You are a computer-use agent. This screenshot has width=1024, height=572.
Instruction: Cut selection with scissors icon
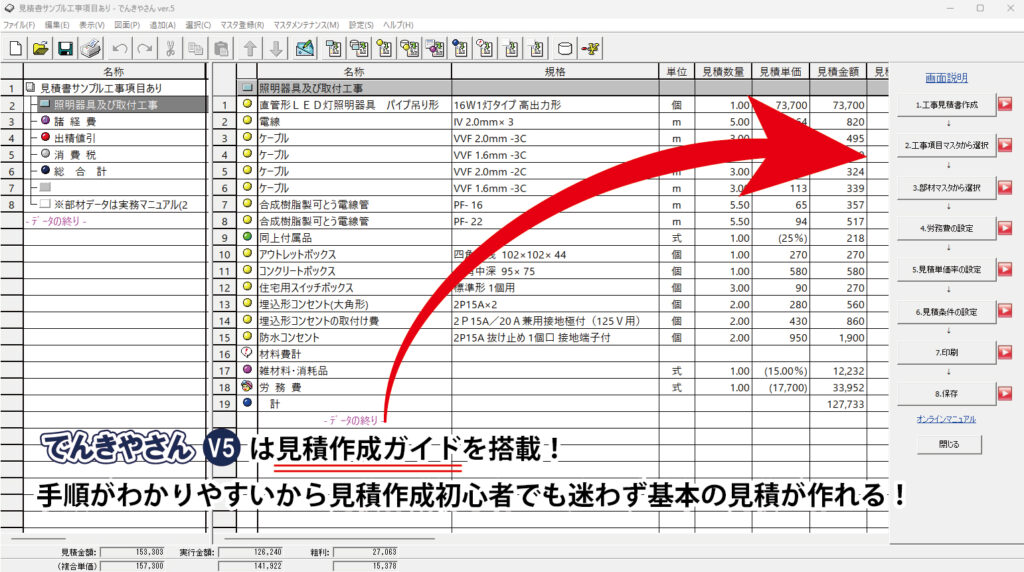coord(170,48)
